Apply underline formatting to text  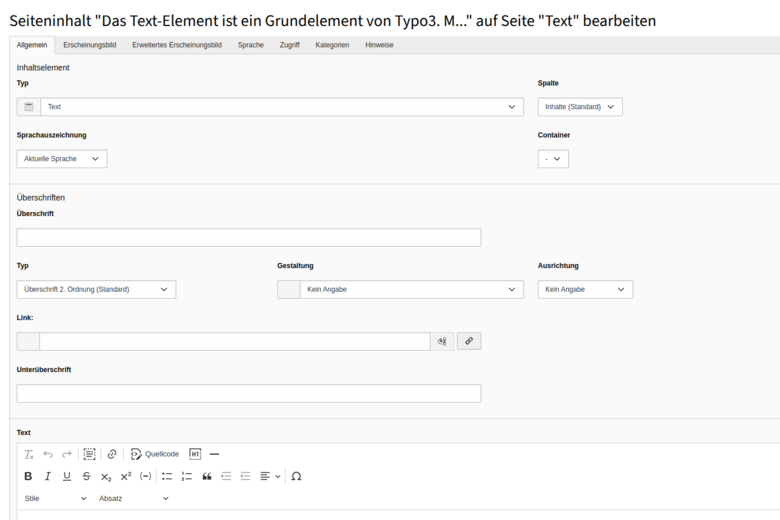[x=67, y=476]
